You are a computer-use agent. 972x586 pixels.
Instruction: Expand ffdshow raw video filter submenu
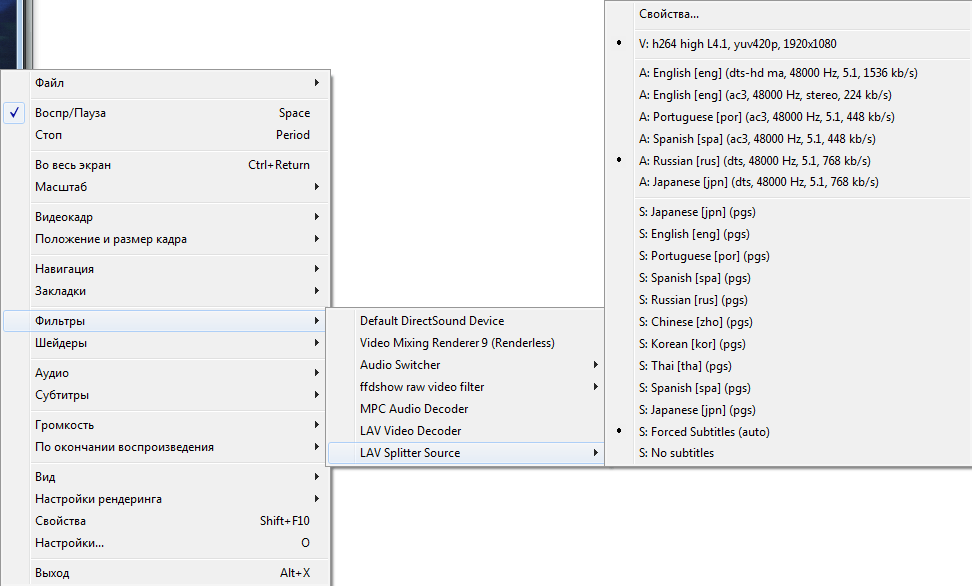click(422, 387)
